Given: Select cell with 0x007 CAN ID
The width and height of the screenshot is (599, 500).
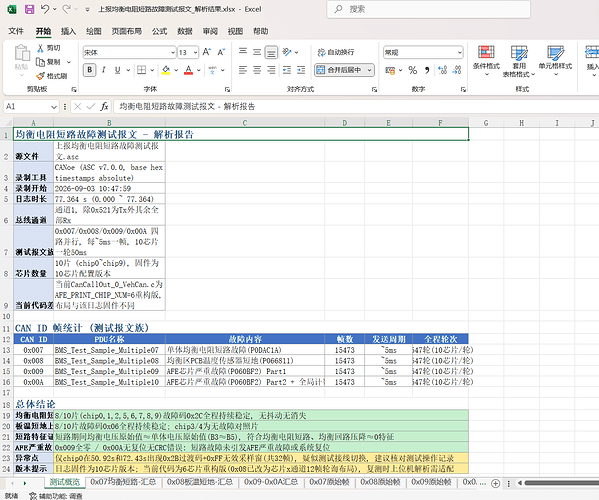Looking at the screenshot, I should pyautogui.click(x=33, y=350).
